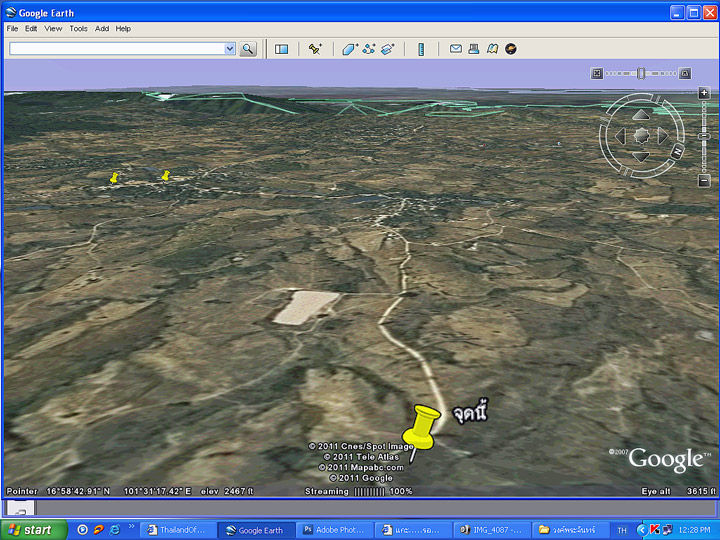
Task: Open the View menu
Action: (x=53, y=29)
